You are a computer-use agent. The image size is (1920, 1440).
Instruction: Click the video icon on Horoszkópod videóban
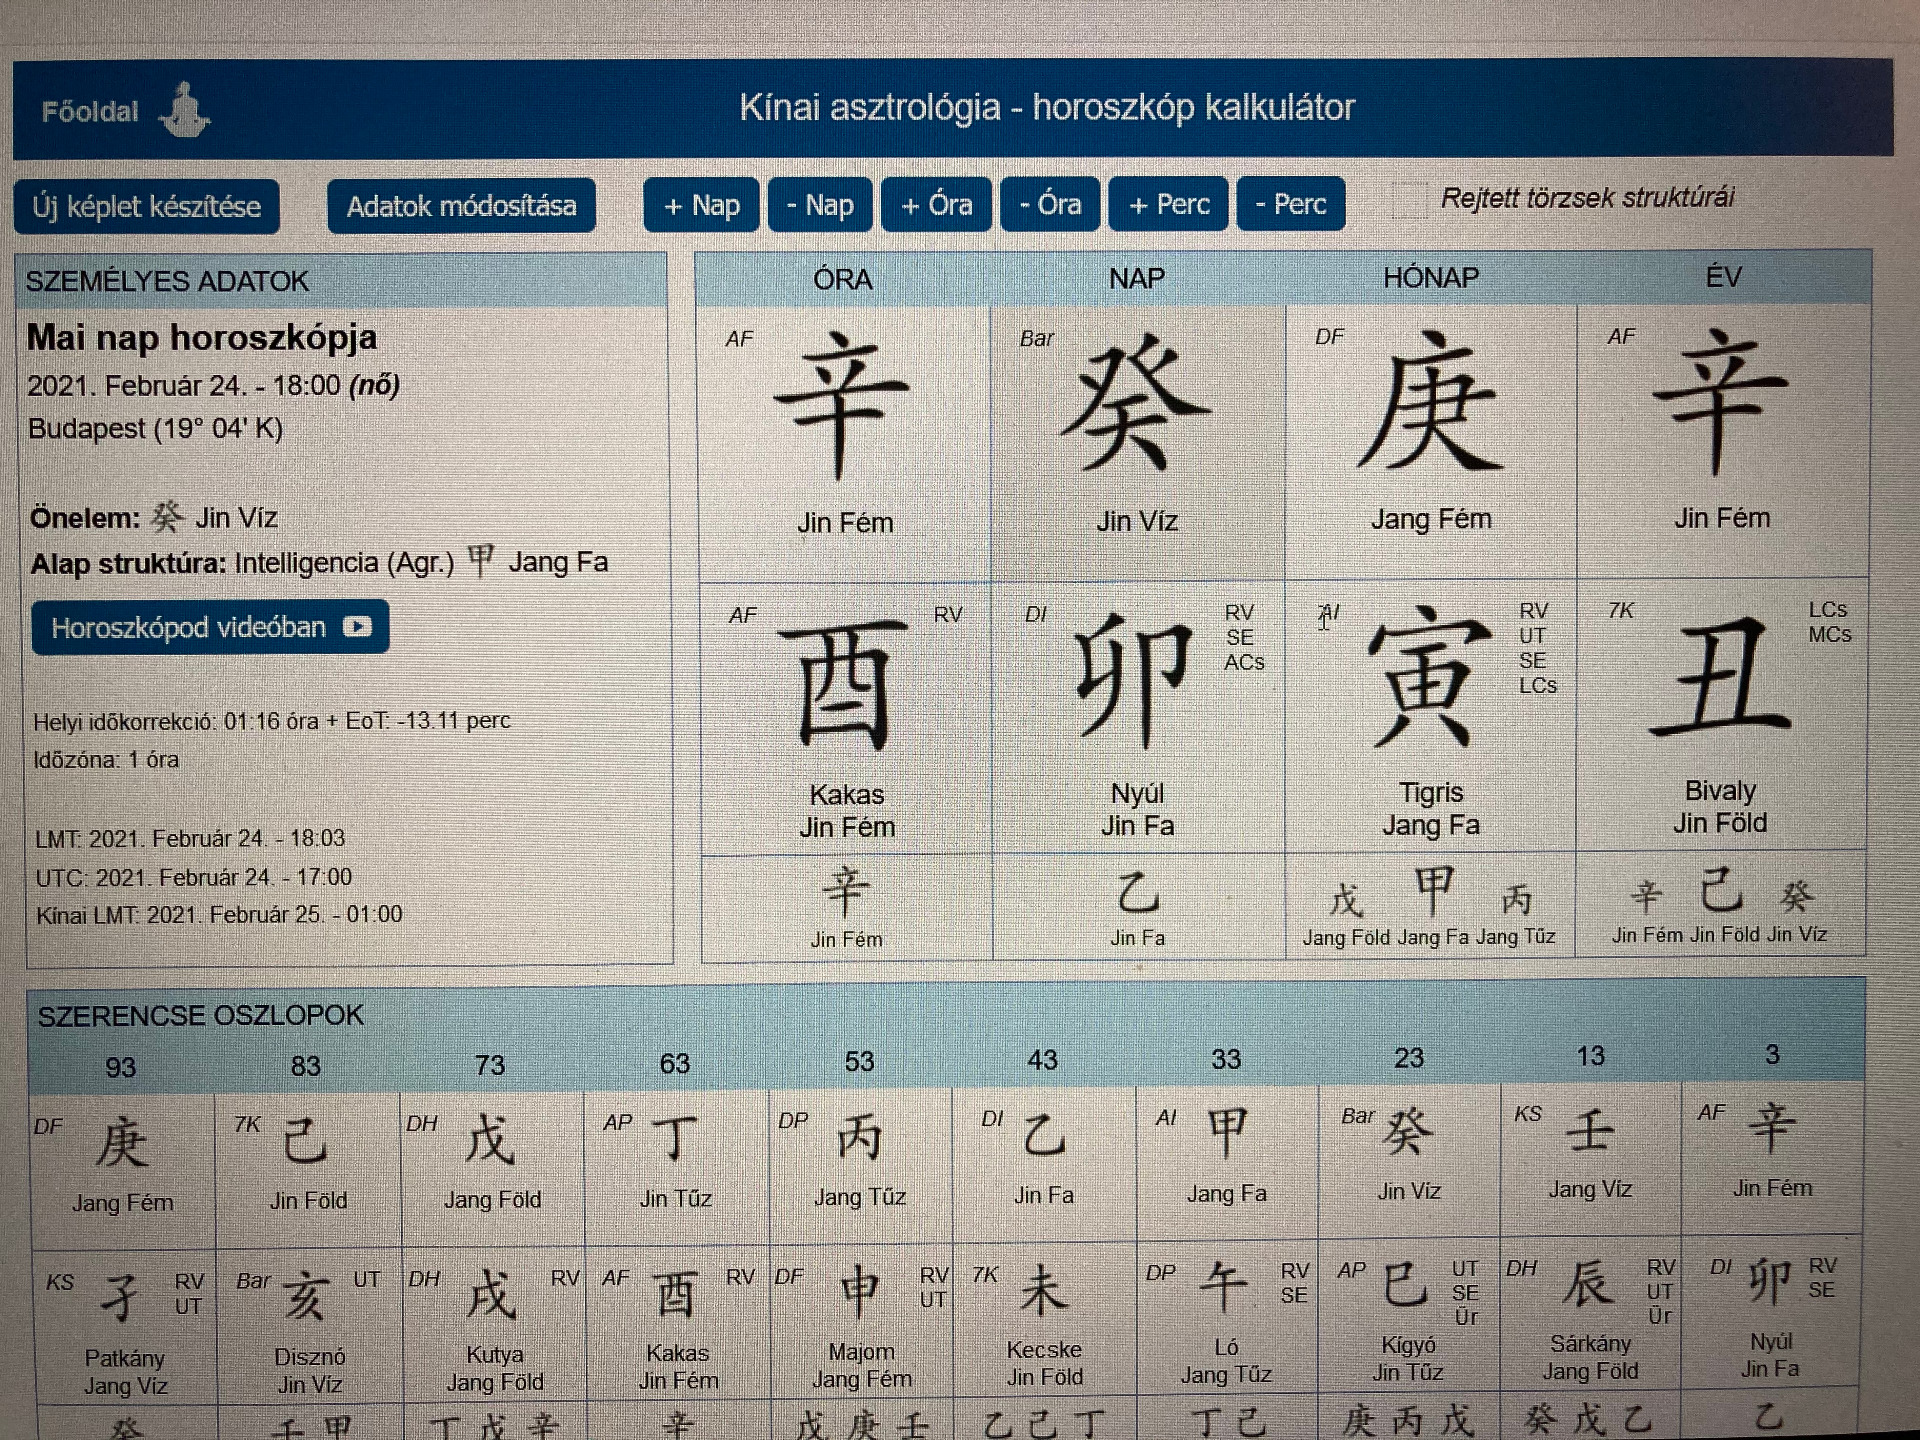coord(357,627)
